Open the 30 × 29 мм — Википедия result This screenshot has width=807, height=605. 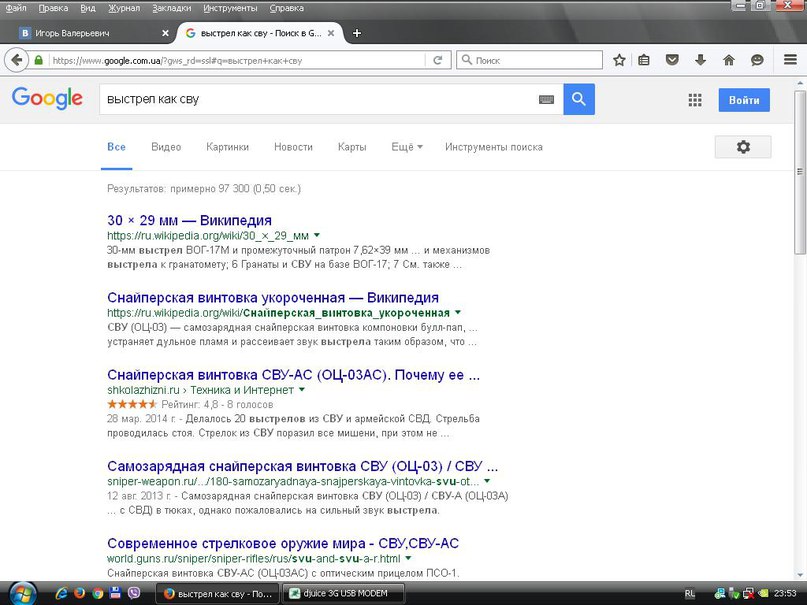click(189, 220)
